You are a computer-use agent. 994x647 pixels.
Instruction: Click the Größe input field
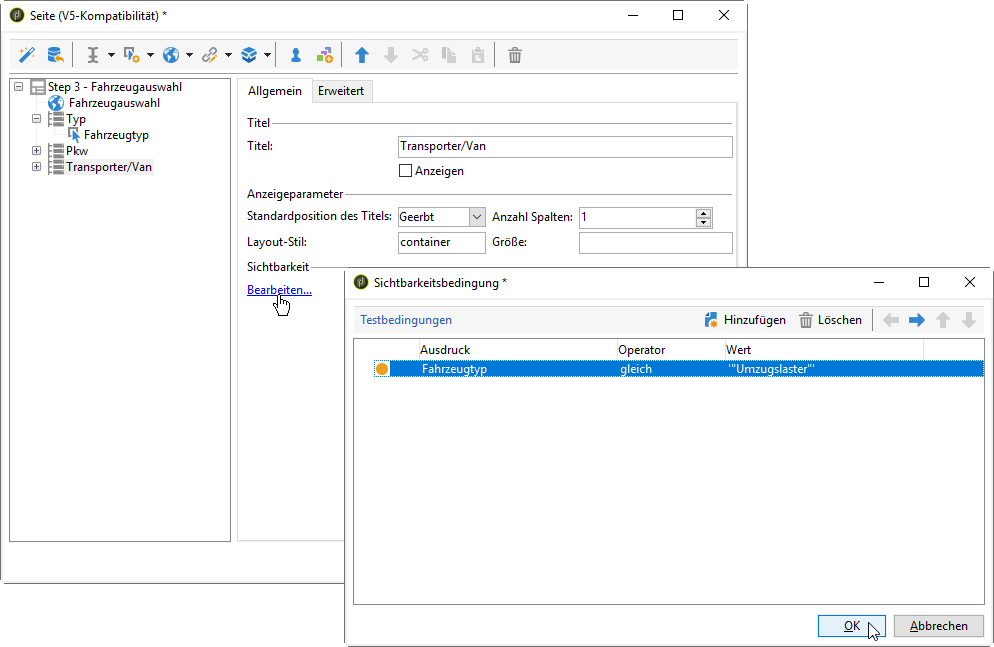click(x=655, y=243)
